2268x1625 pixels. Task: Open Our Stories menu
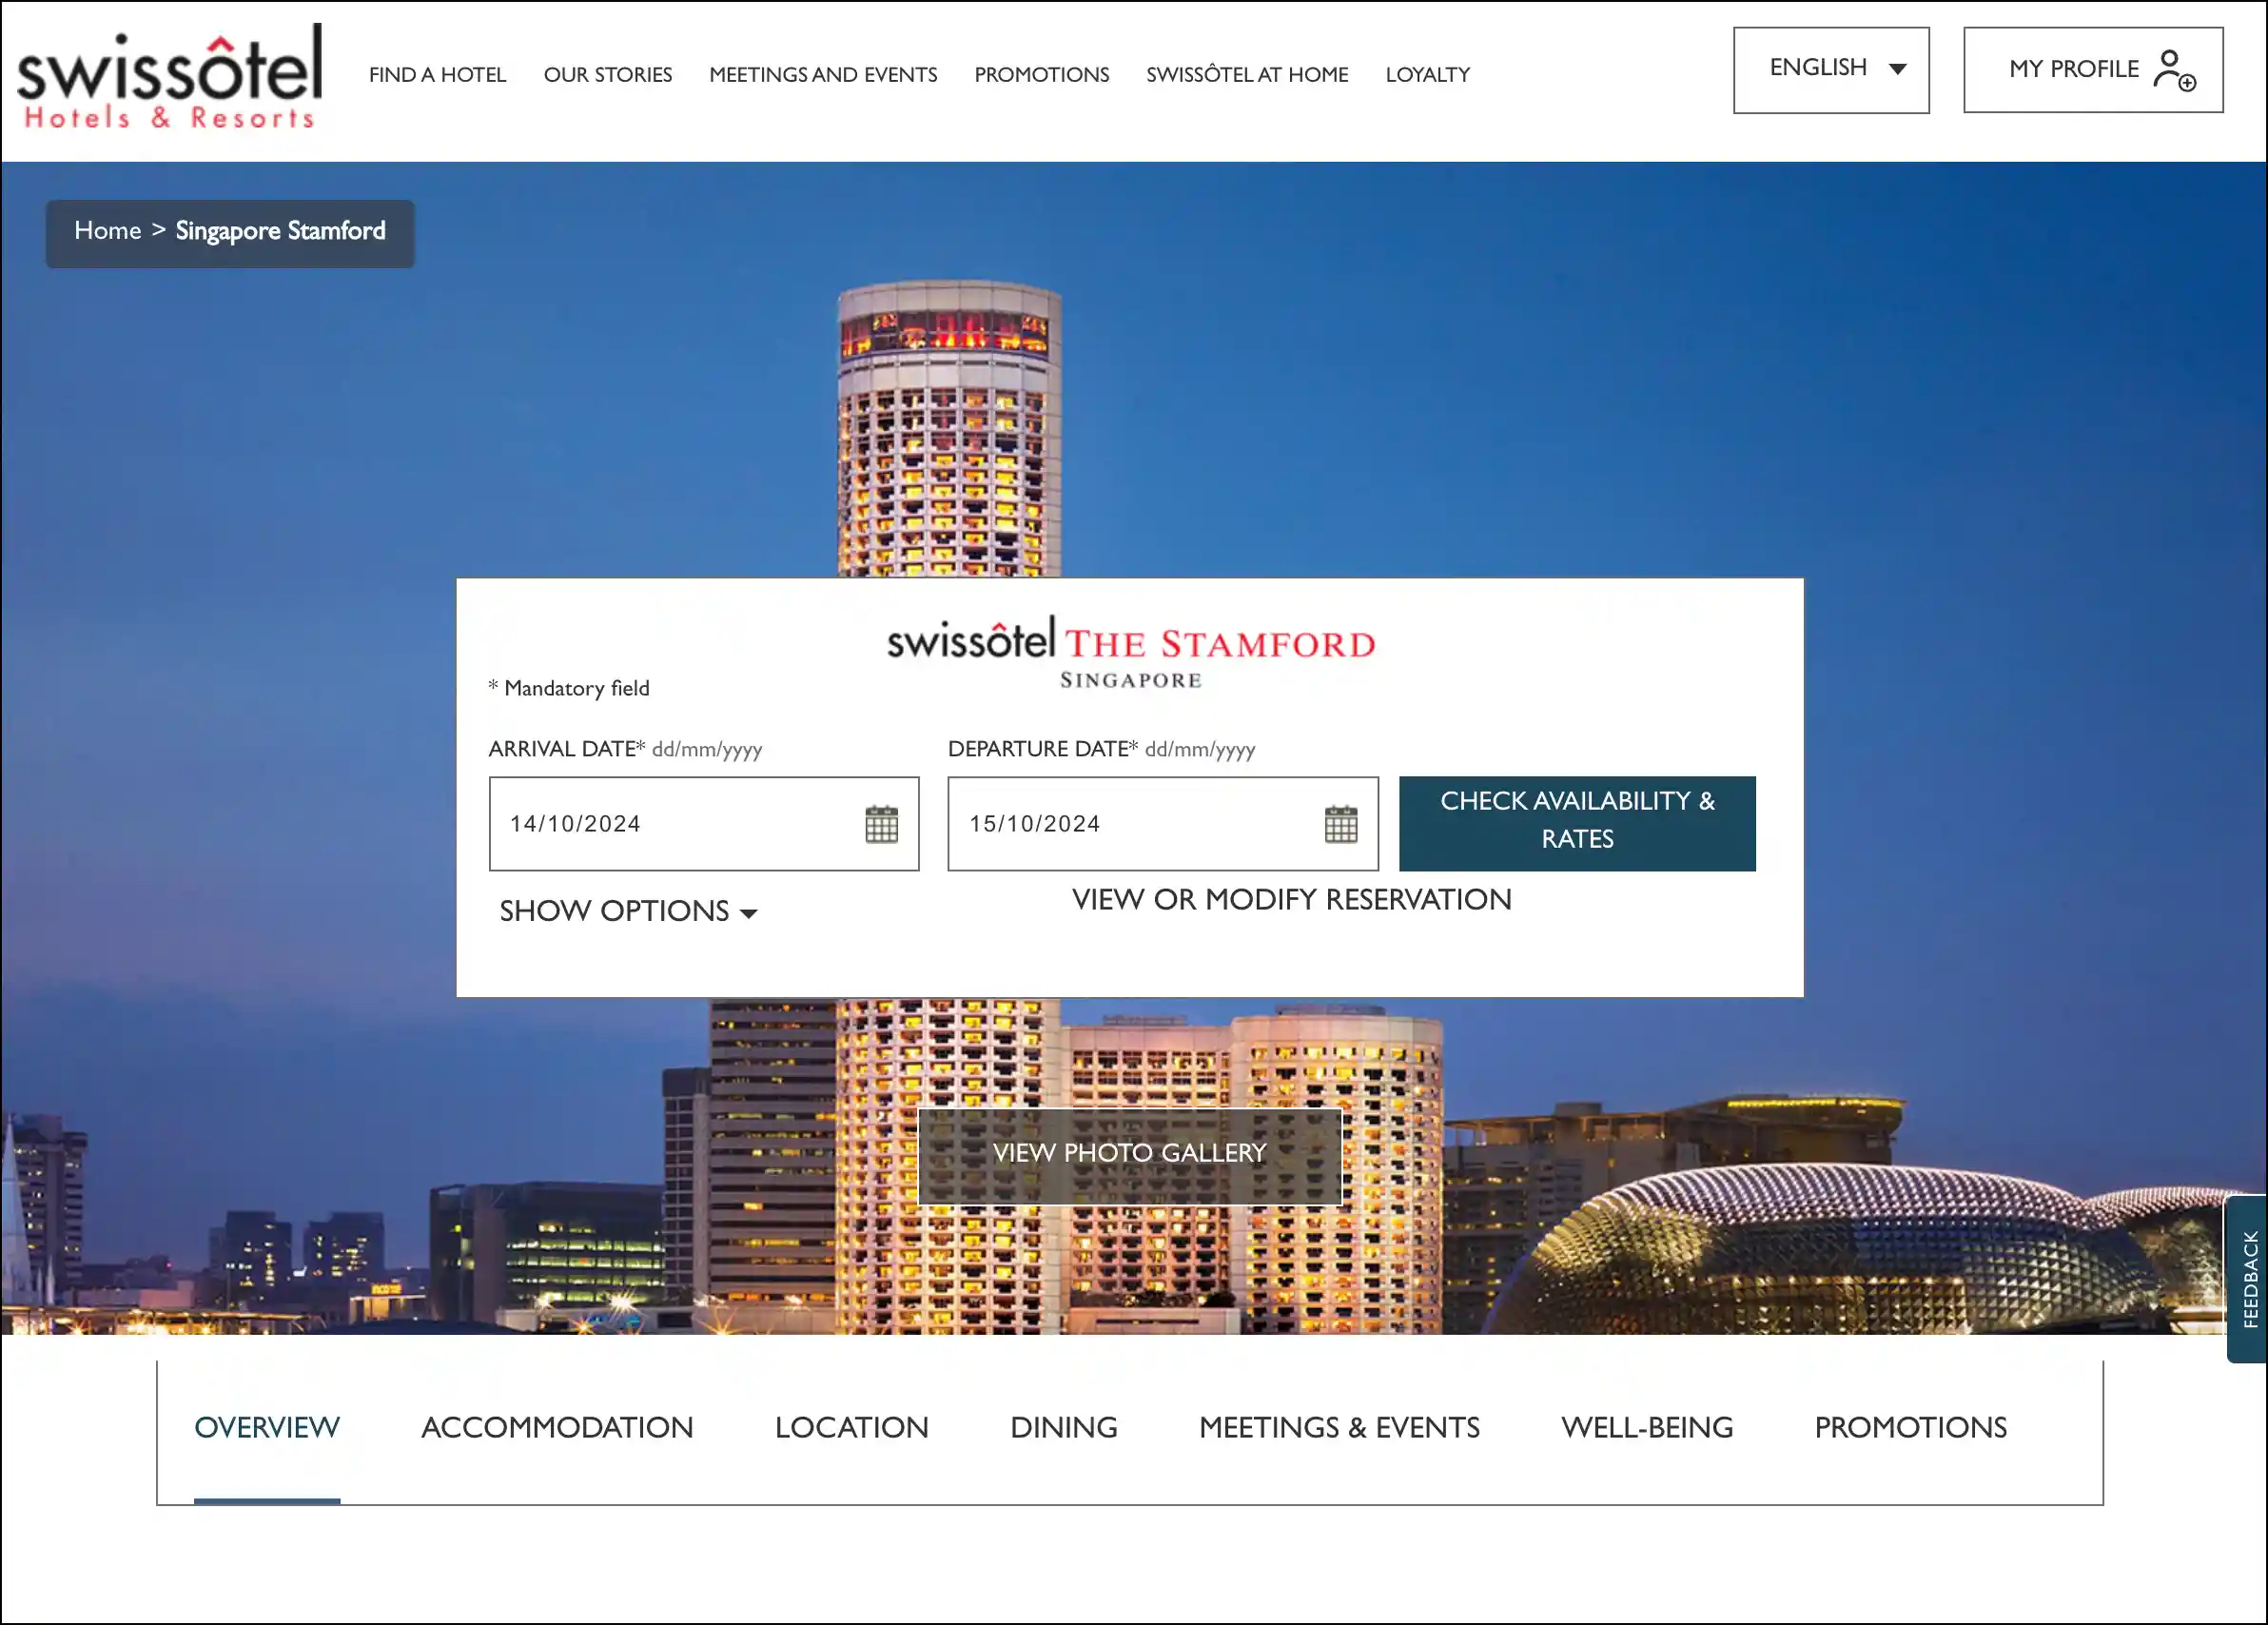pos(608,75)
